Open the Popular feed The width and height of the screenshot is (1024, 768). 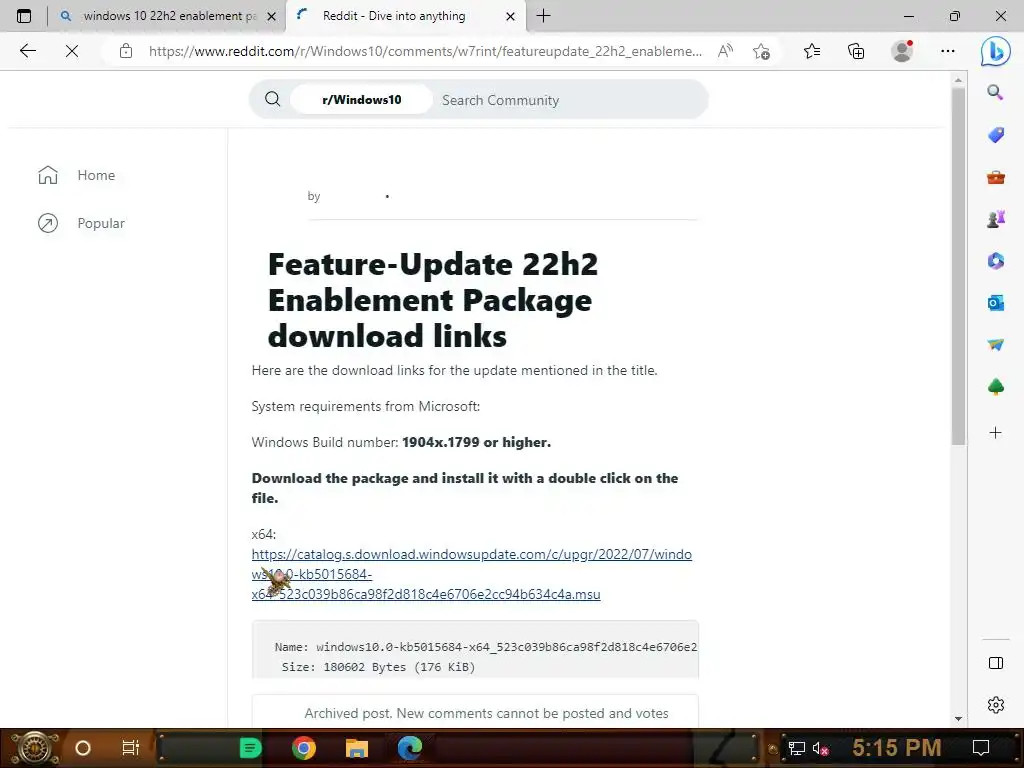point(81,223)
